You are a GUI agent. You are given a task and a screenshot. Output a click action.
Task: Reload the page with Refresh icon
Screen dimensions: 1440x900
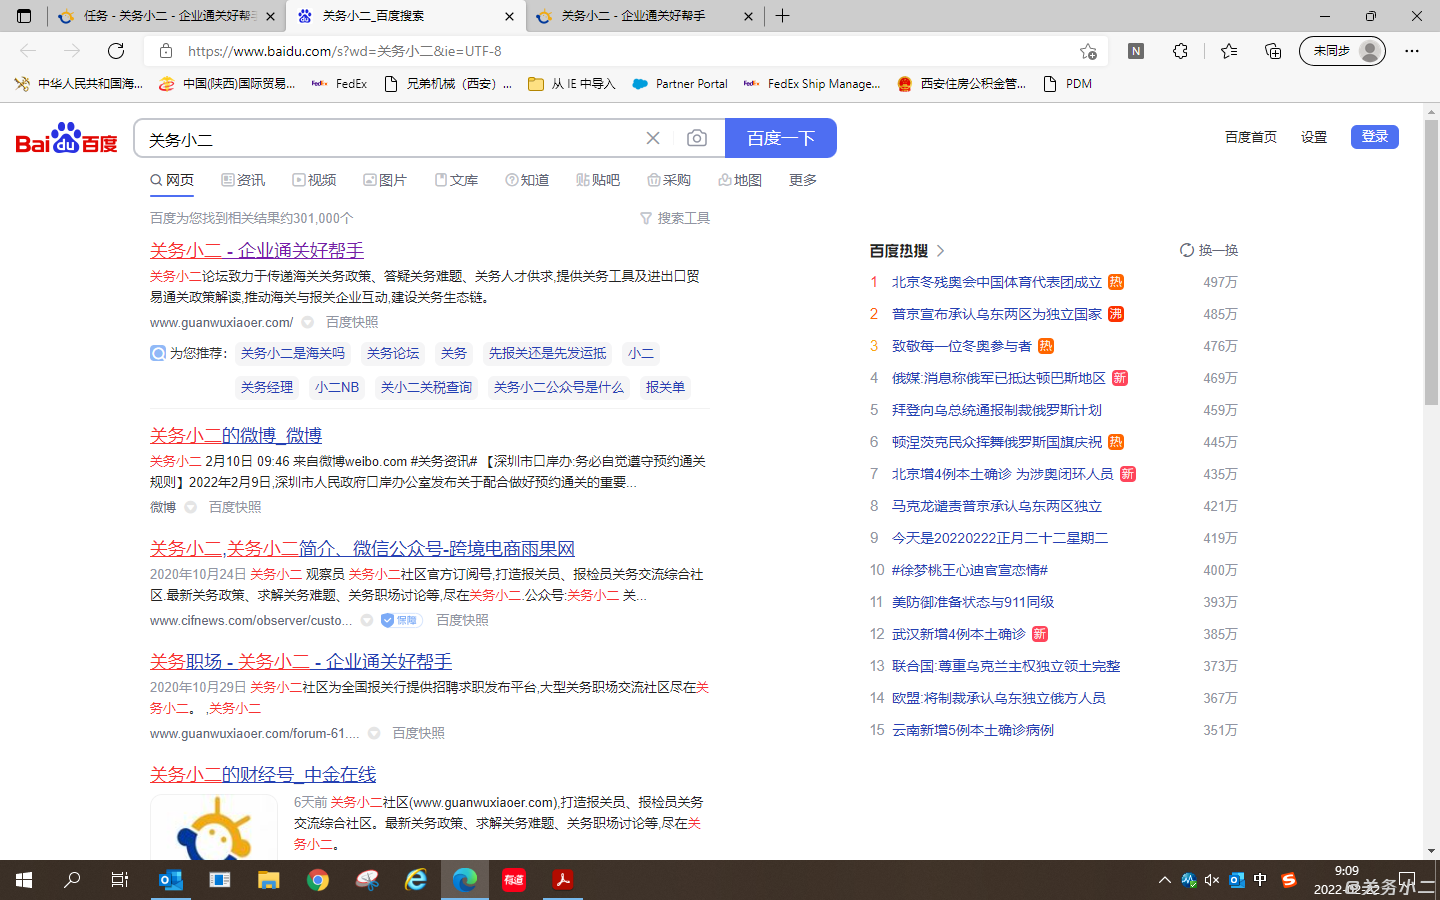[116, 51]
